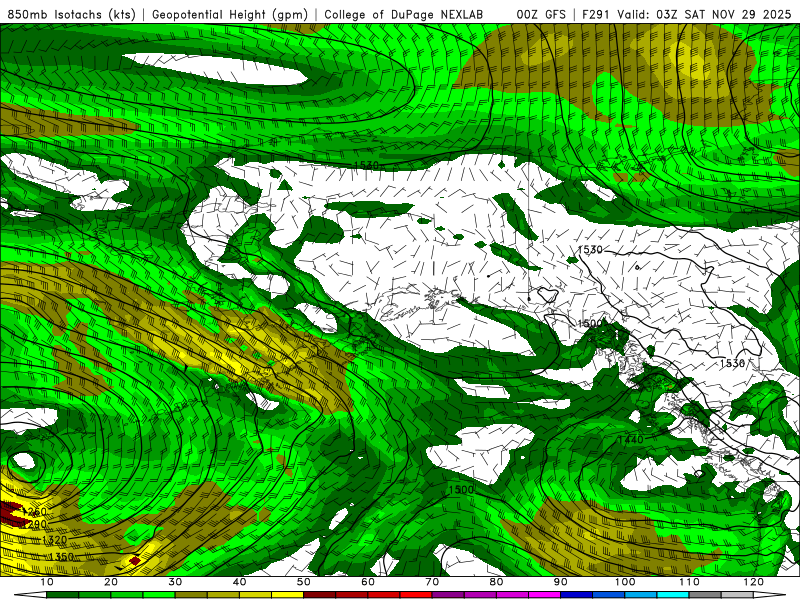Click the legend value 100

(x=625, y=582)
